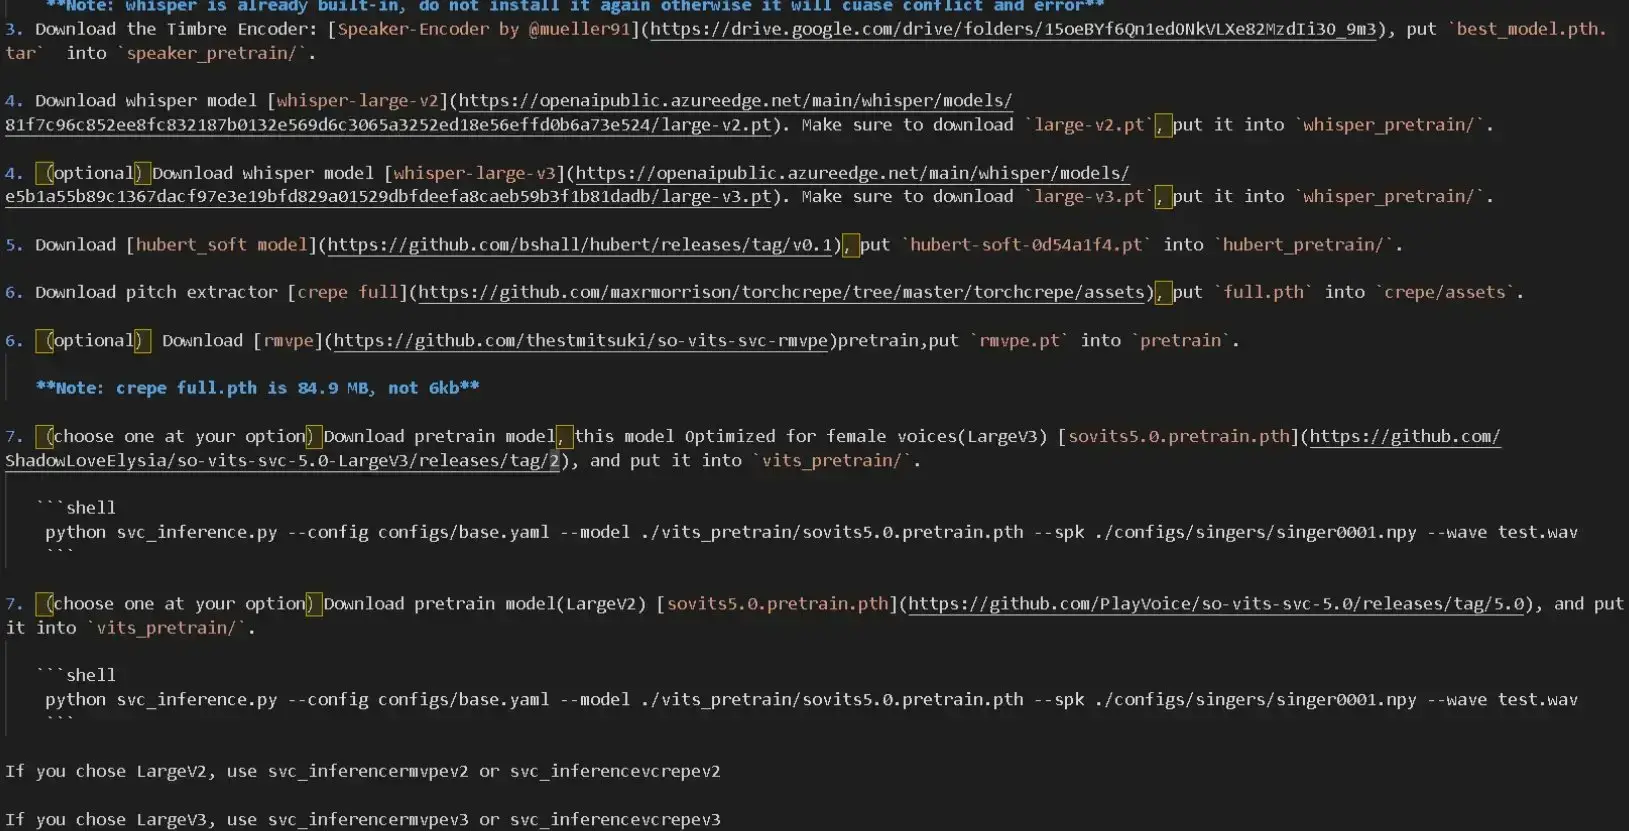1629x831 pixels.
Task: Click 'Optimized for female voices(LargeV3)' text
Action: point(866,436)
